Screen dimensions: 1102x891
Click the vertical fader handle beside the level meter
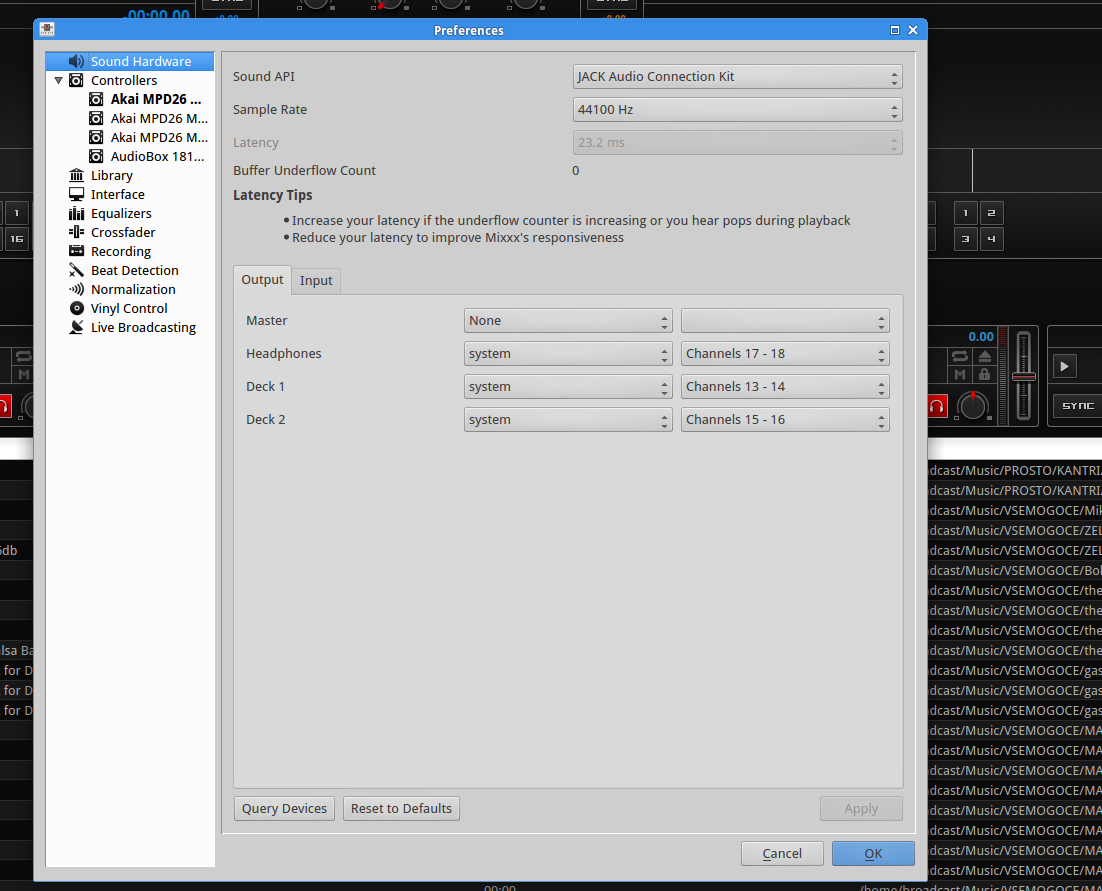(x=1023, y=377)
